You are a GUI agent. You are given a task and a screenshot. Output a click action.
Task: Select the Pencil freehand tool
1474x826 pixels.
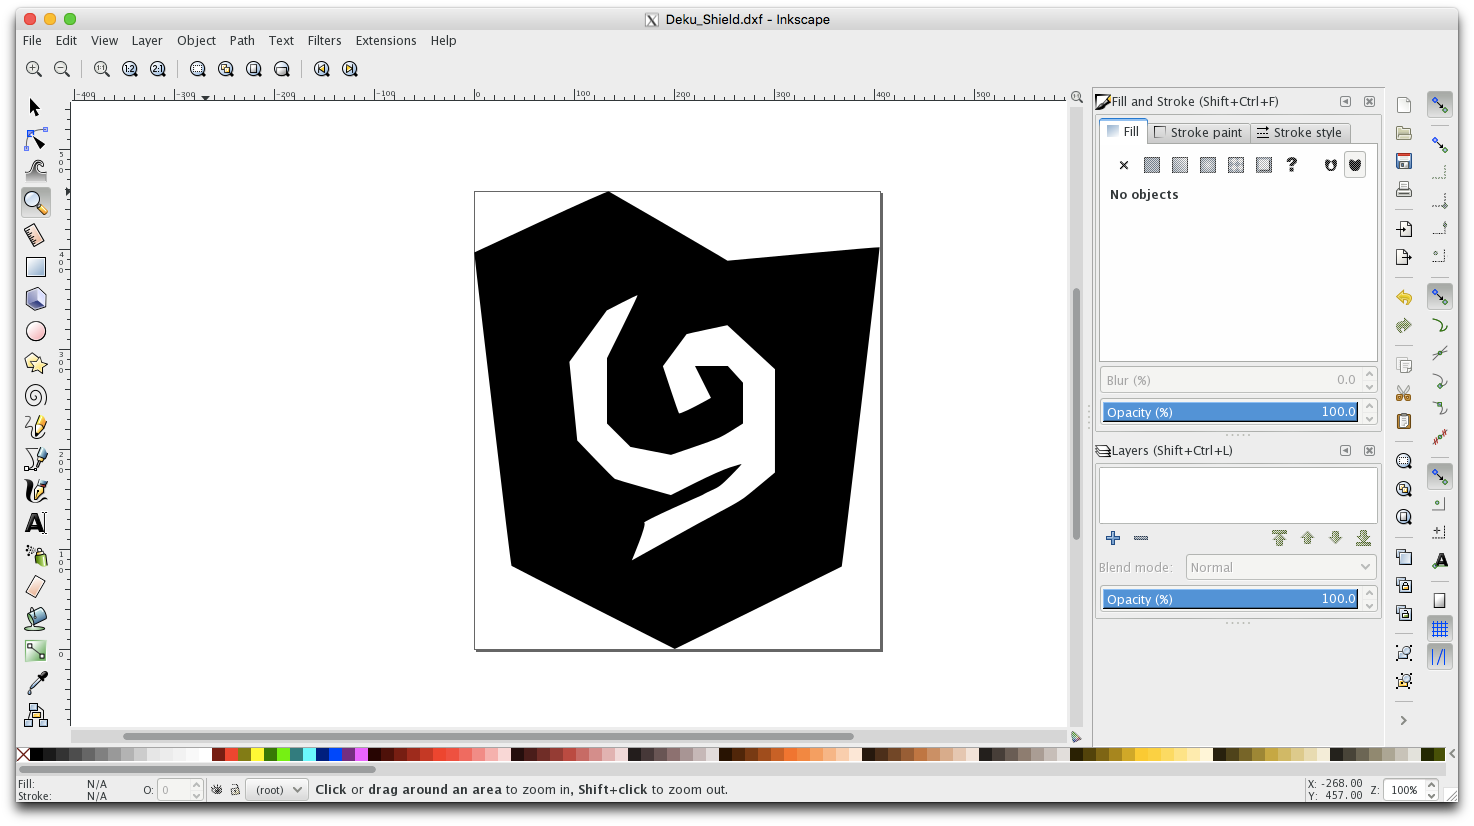coord(35,427)
